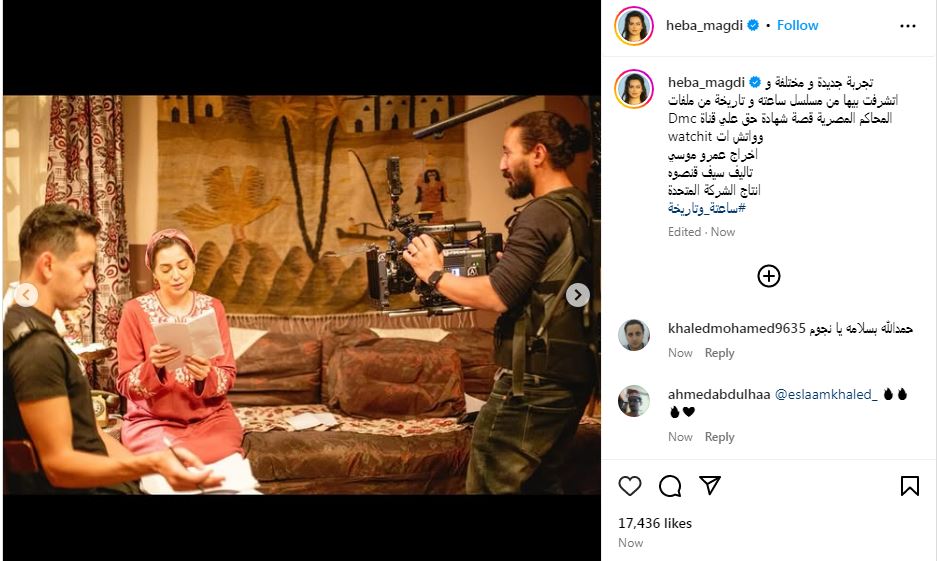Screen dimensions: 937x561
Task: Open header profile picture of heba_magdi
Action: coord(633,26)
